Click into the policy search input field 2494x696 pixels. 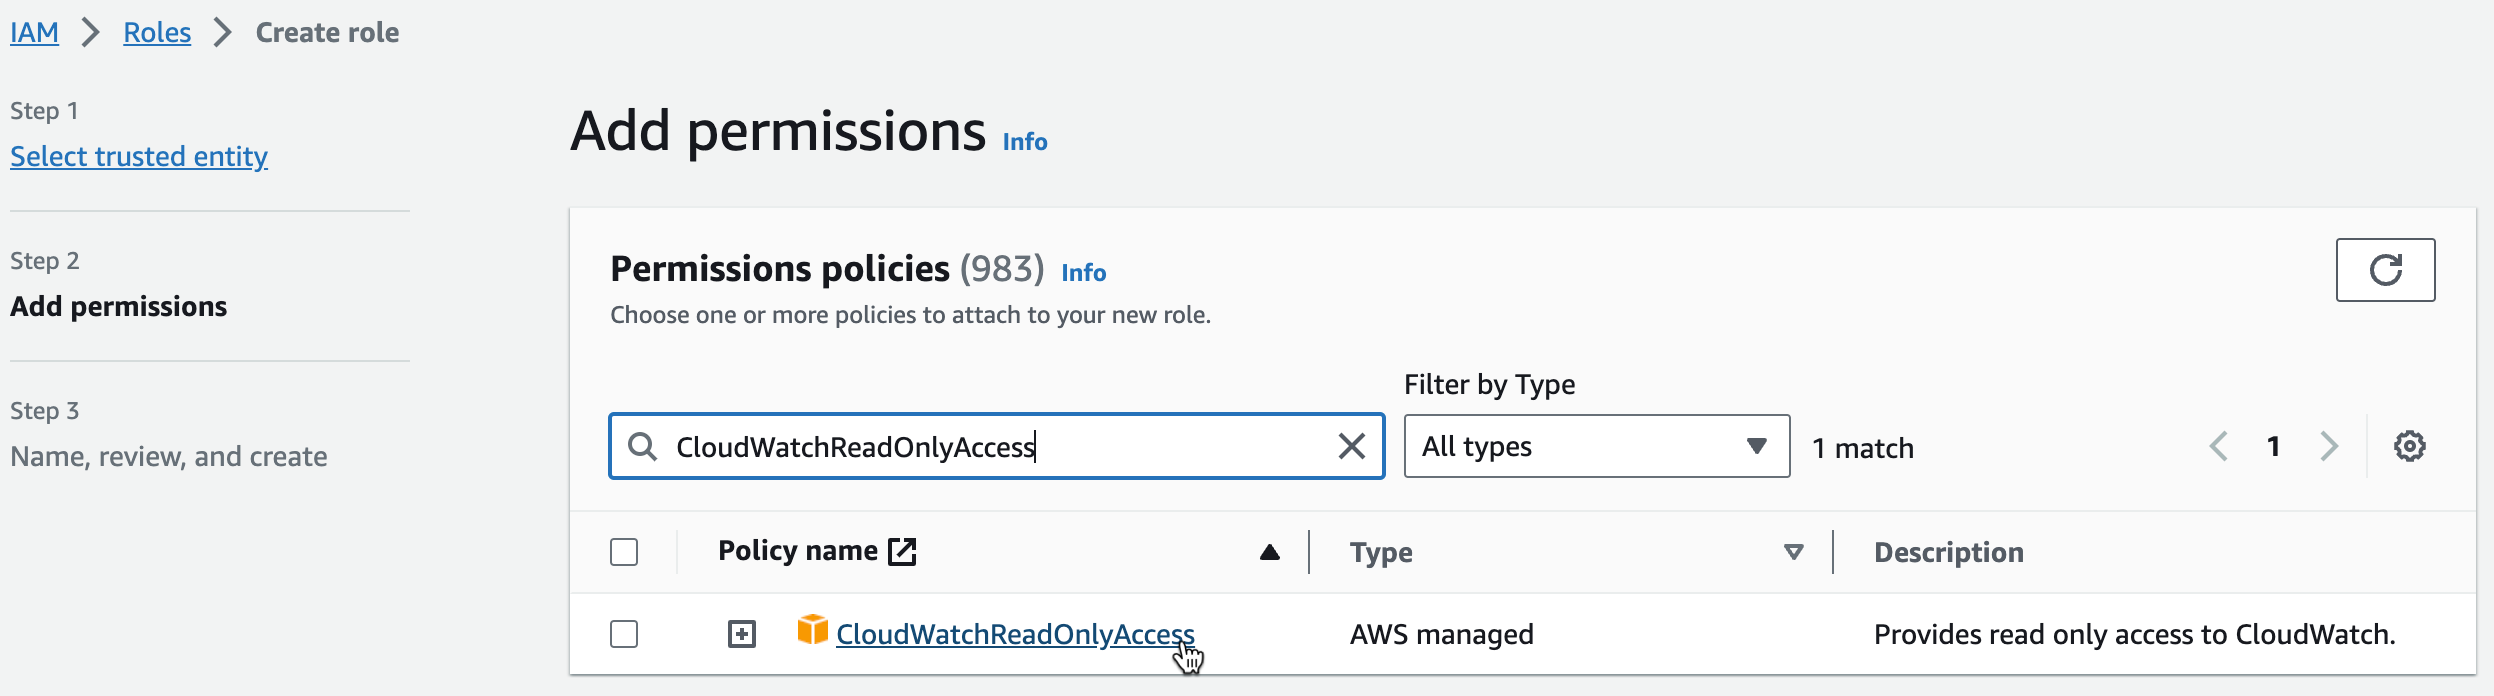(997, 446)
